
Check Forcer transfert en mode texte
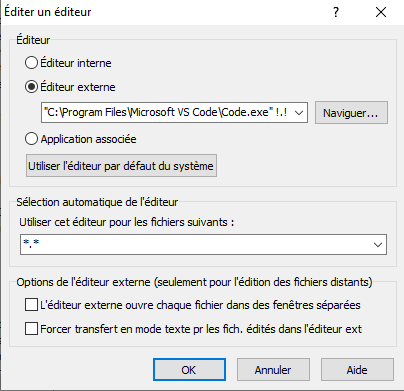click(x=31, y=329)
